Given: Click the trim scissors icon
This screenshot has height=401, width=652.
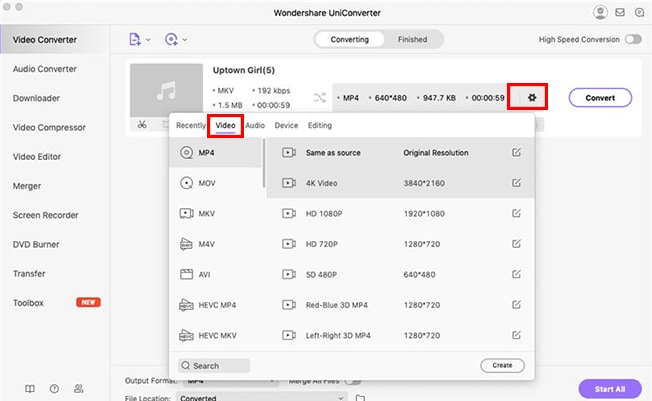Looking at the screenshot, I should [x=142, y=124].
